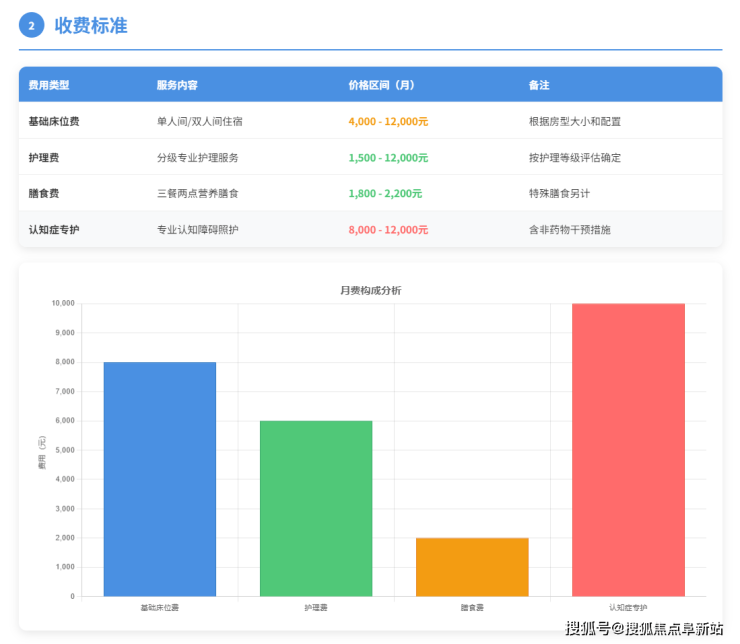Click the blue 基础床位费 bar in chart
This screenshot has height=644, width=740.
[x=160, y=479]
